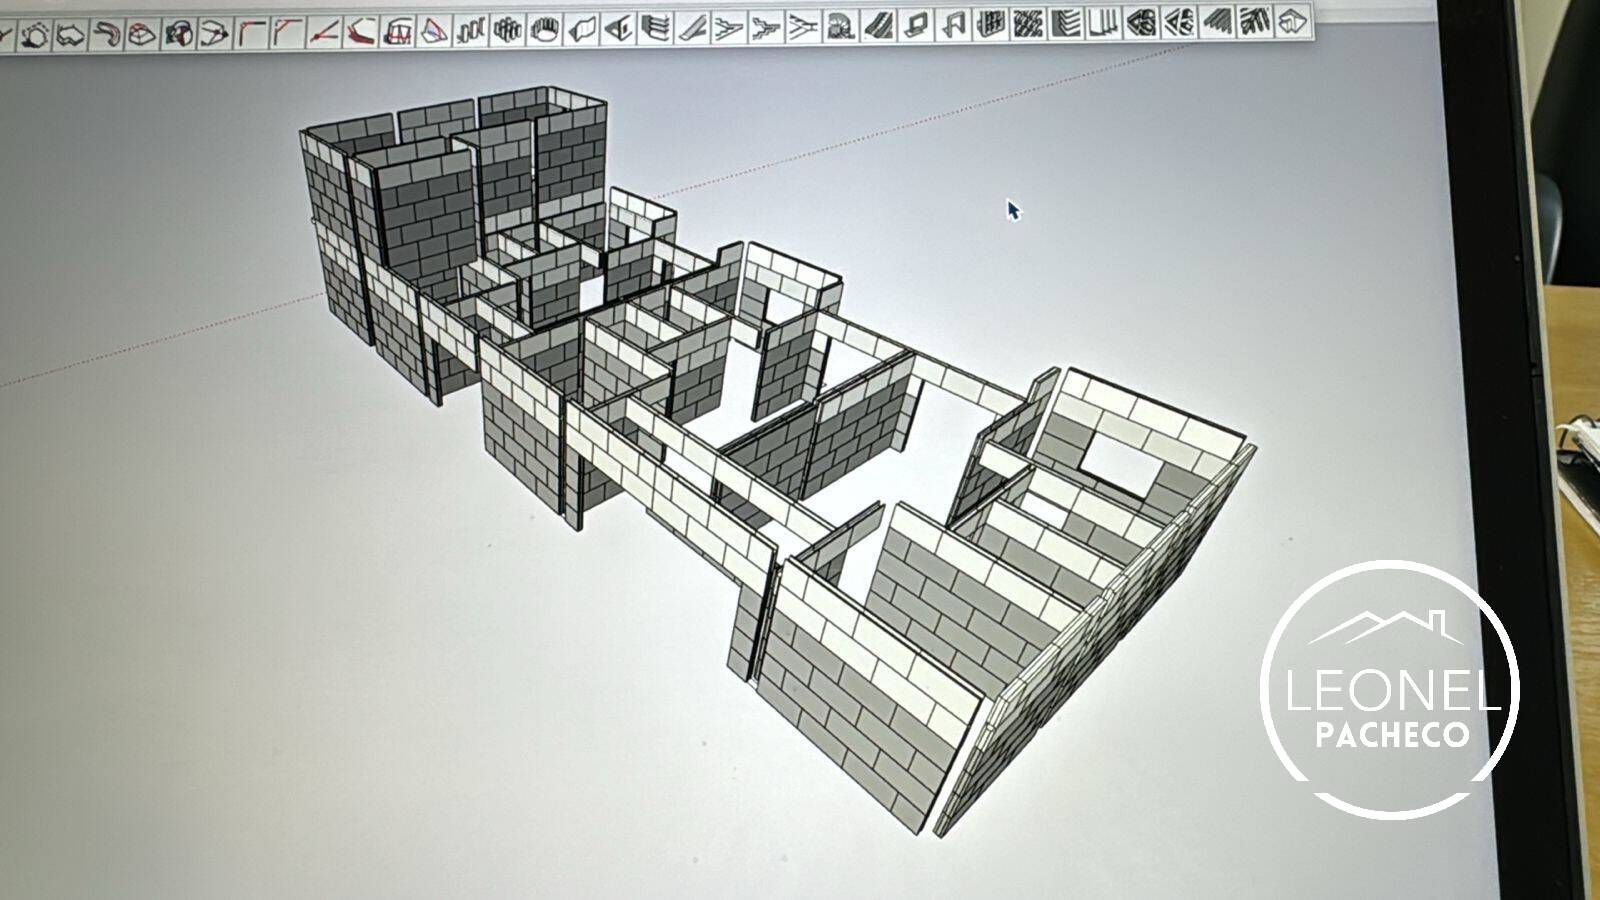Choose the hexagonal striped roof icon
Screen dimensions: 1600x900
[x=1141, y=22]
